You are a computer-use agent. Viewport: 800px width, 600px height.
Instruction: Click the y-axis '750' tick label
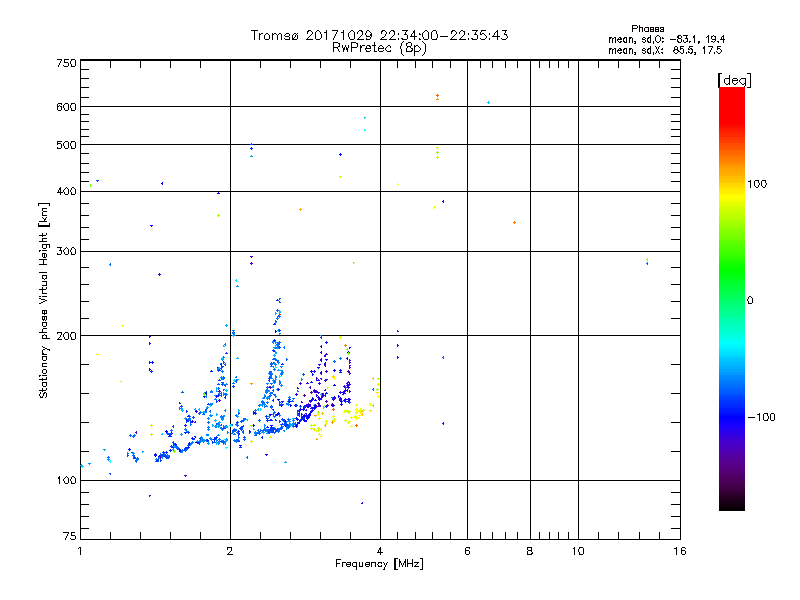66,63
